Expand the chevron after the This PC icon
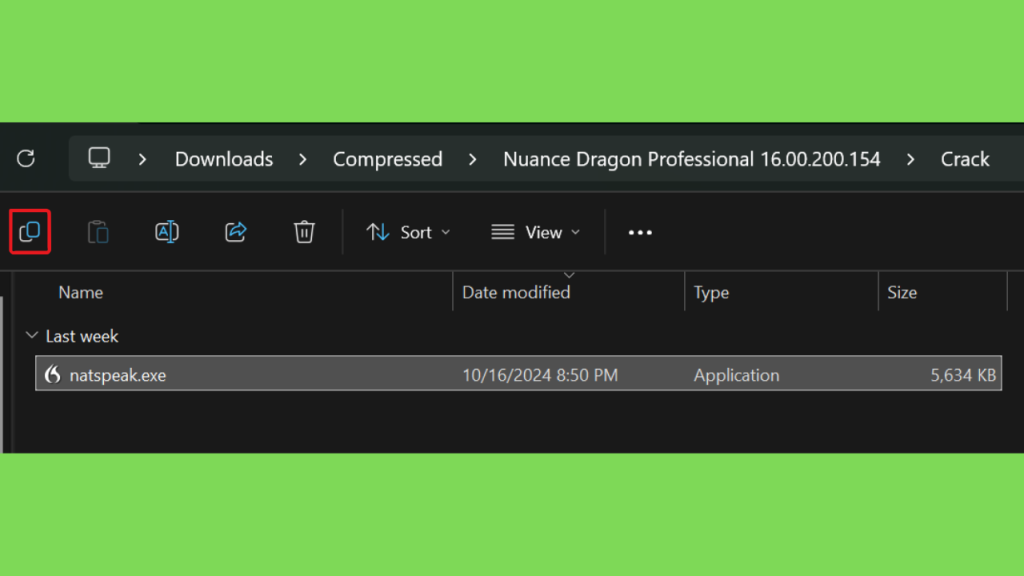The image size is (1024, 576). [x=142, y=159]
